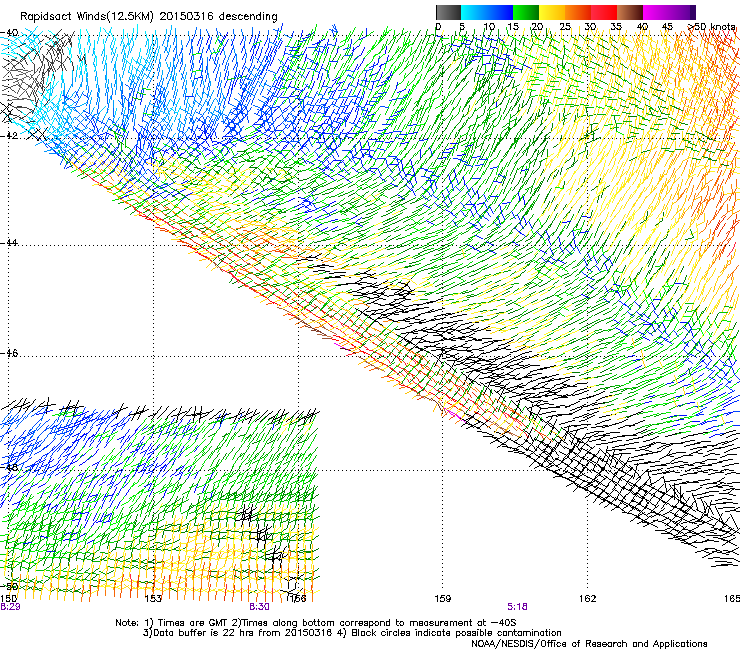Click the latitude label -42
This screenshot has height=650, width=740.
click(9, 136)
